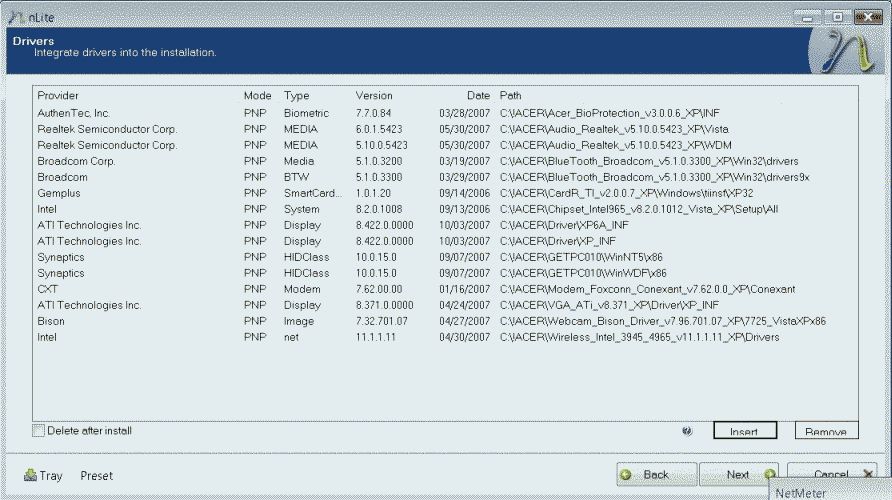892x500 pixels.
Task: Click the CardR_TI path cell
Action: (626, 193)
